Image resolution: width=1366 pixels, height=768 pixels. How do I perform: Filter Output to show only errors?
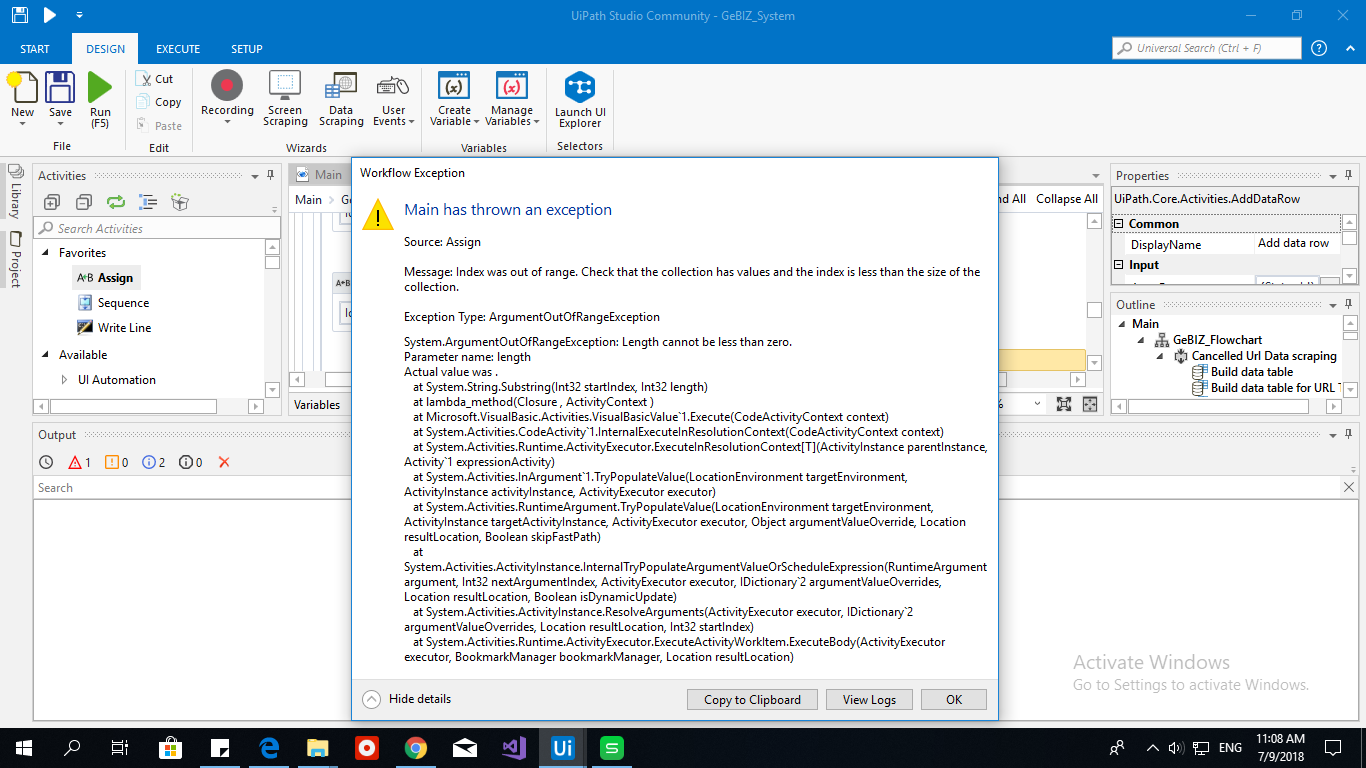(x=78, y=461)
